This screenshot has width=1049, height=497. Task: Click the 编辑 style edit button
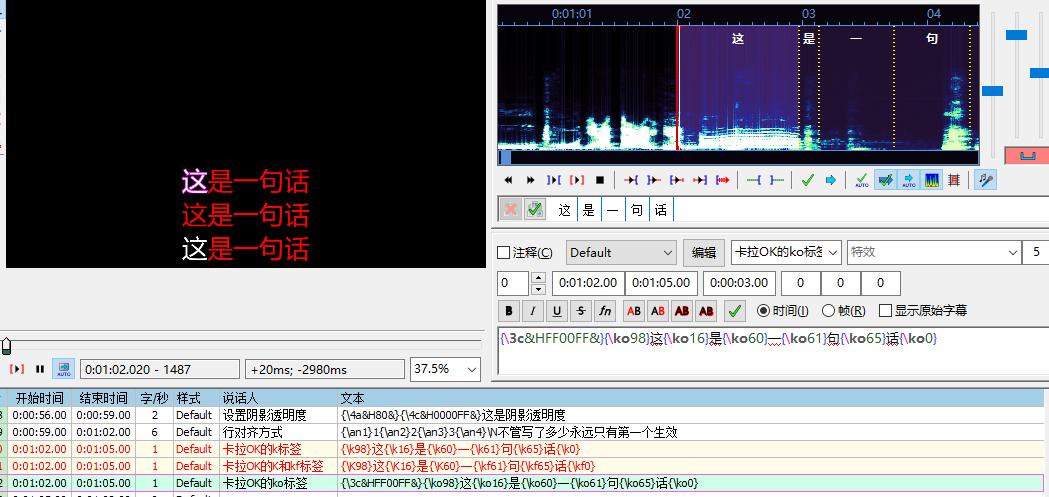[x=704, y=253]
